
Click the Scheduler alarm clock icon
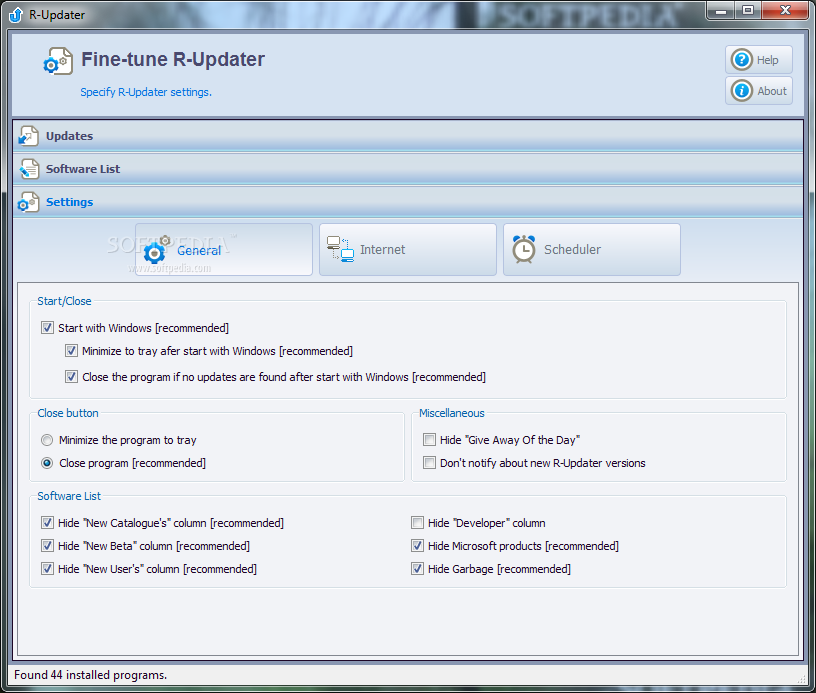(x=524, y=249)
